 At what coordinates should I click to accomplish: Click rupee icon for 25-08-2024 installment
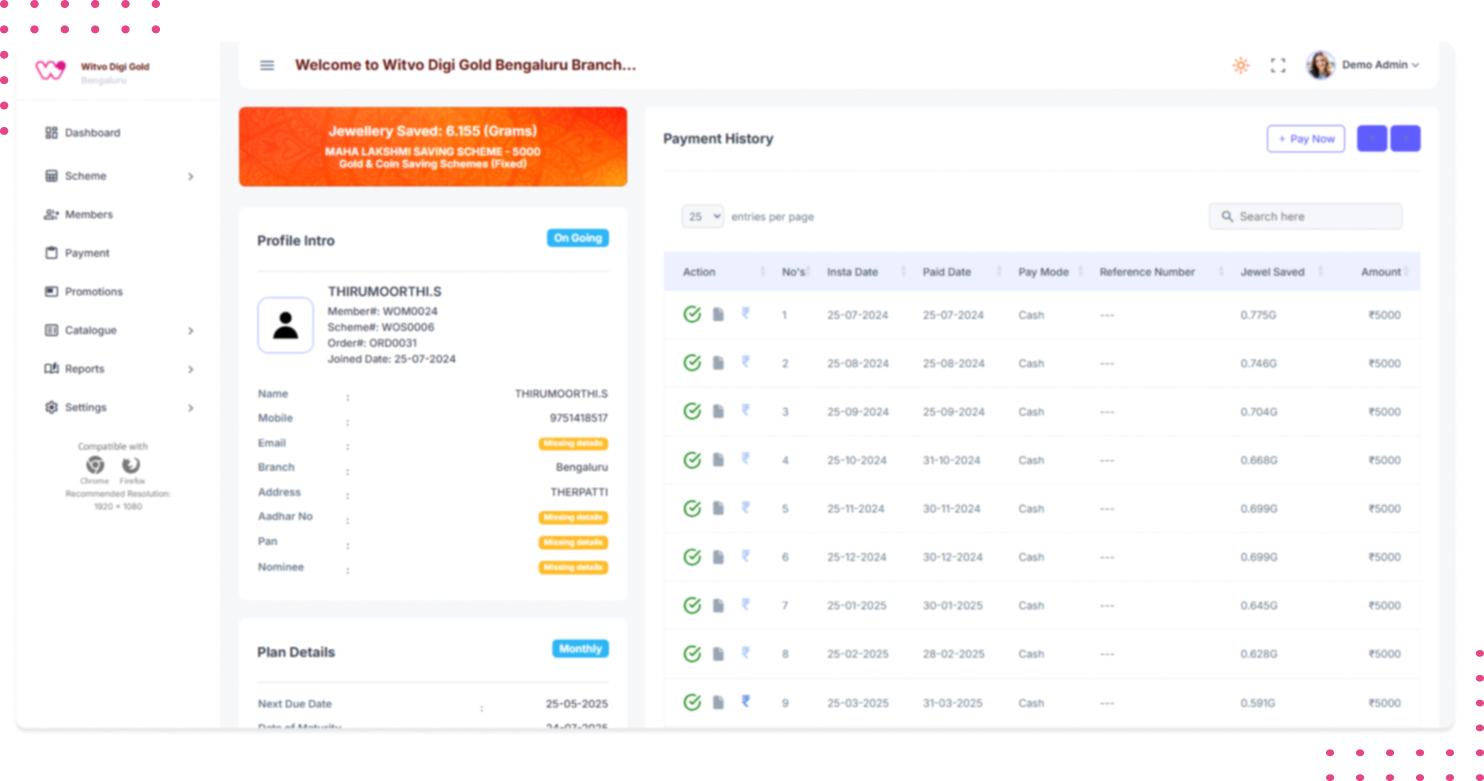click(745, 362)
